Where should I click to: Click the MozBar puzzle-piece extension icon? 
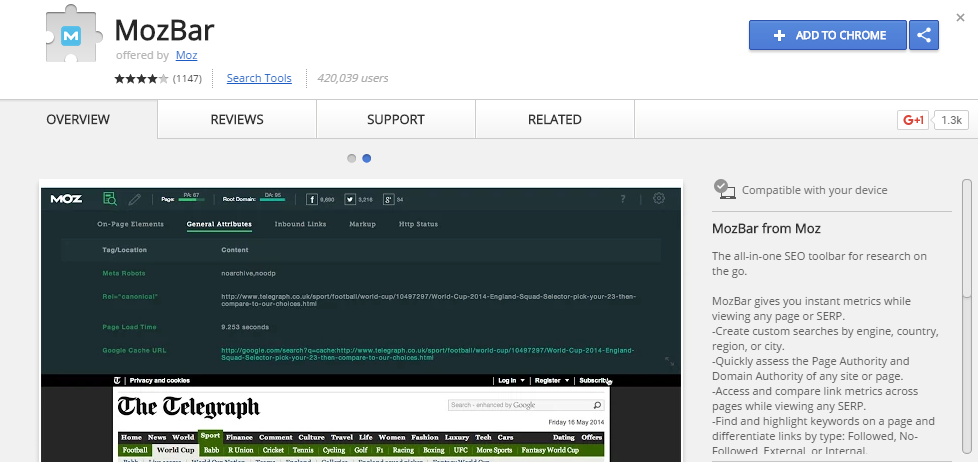tap(69, 36)
